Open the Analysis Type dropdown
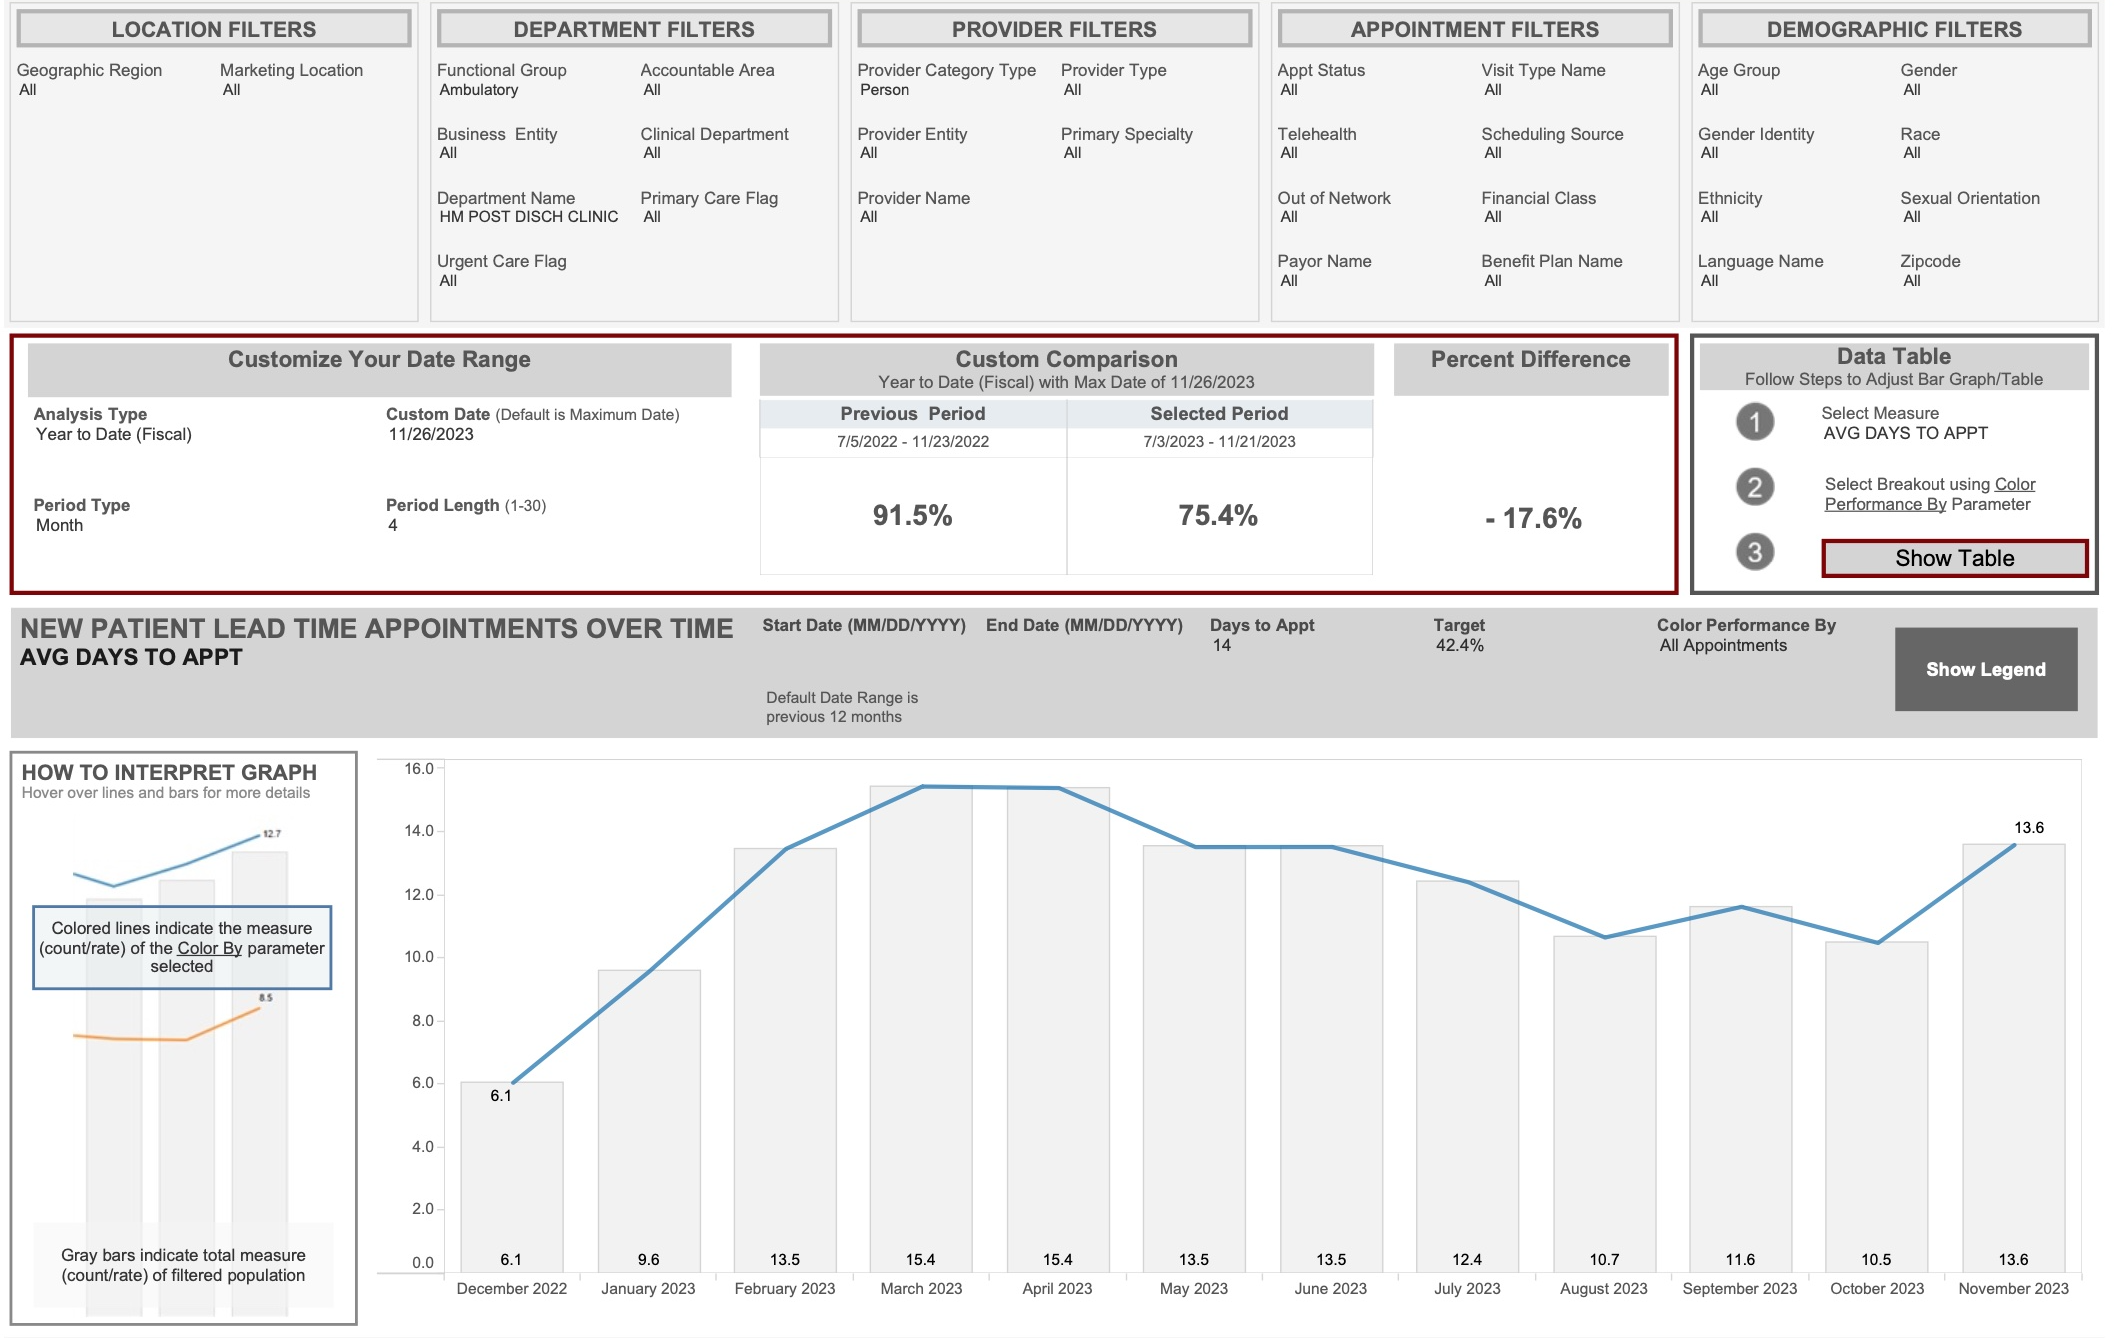 tap(114, 435)
